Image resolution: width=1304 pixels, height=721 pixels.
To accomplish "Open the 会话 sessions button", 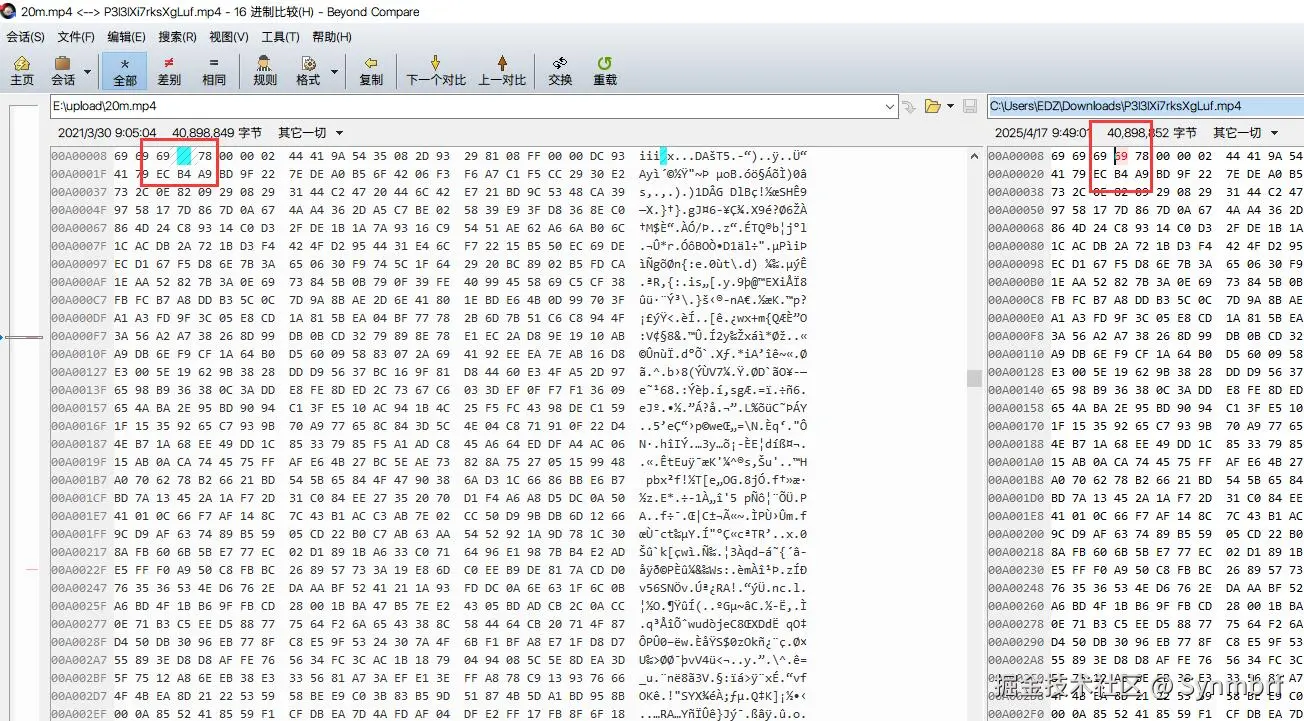I will pos(63,70).
